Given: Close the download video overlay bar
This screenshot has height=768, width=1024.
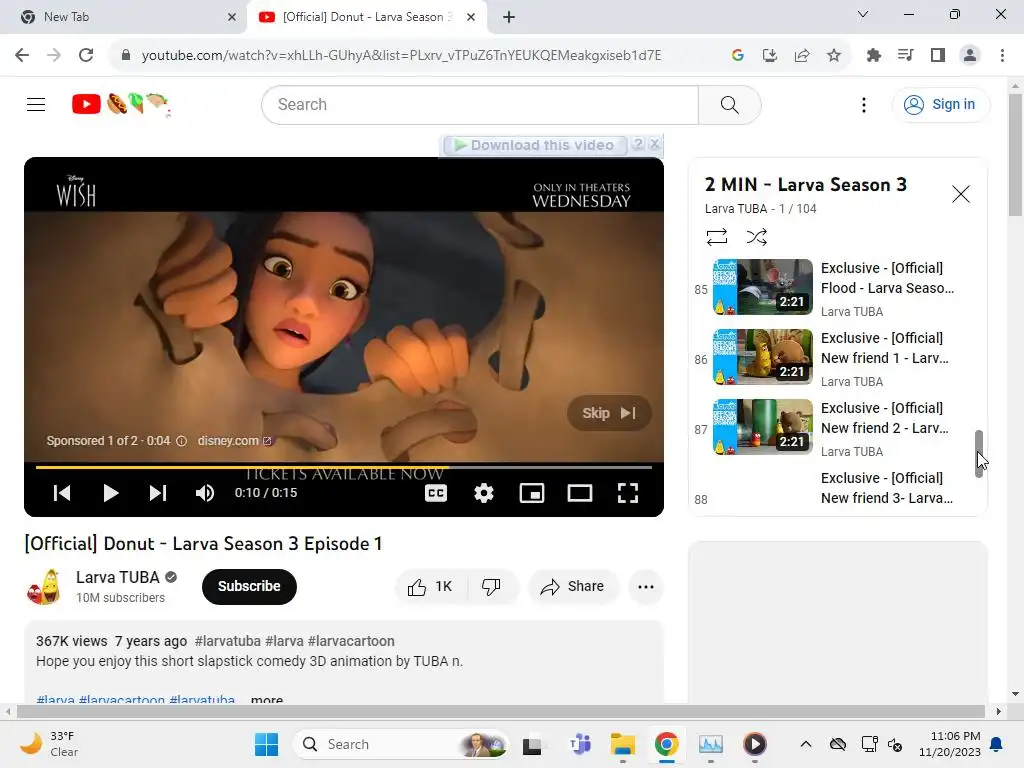Looking at the screenshot, I should tap(654, 144).
